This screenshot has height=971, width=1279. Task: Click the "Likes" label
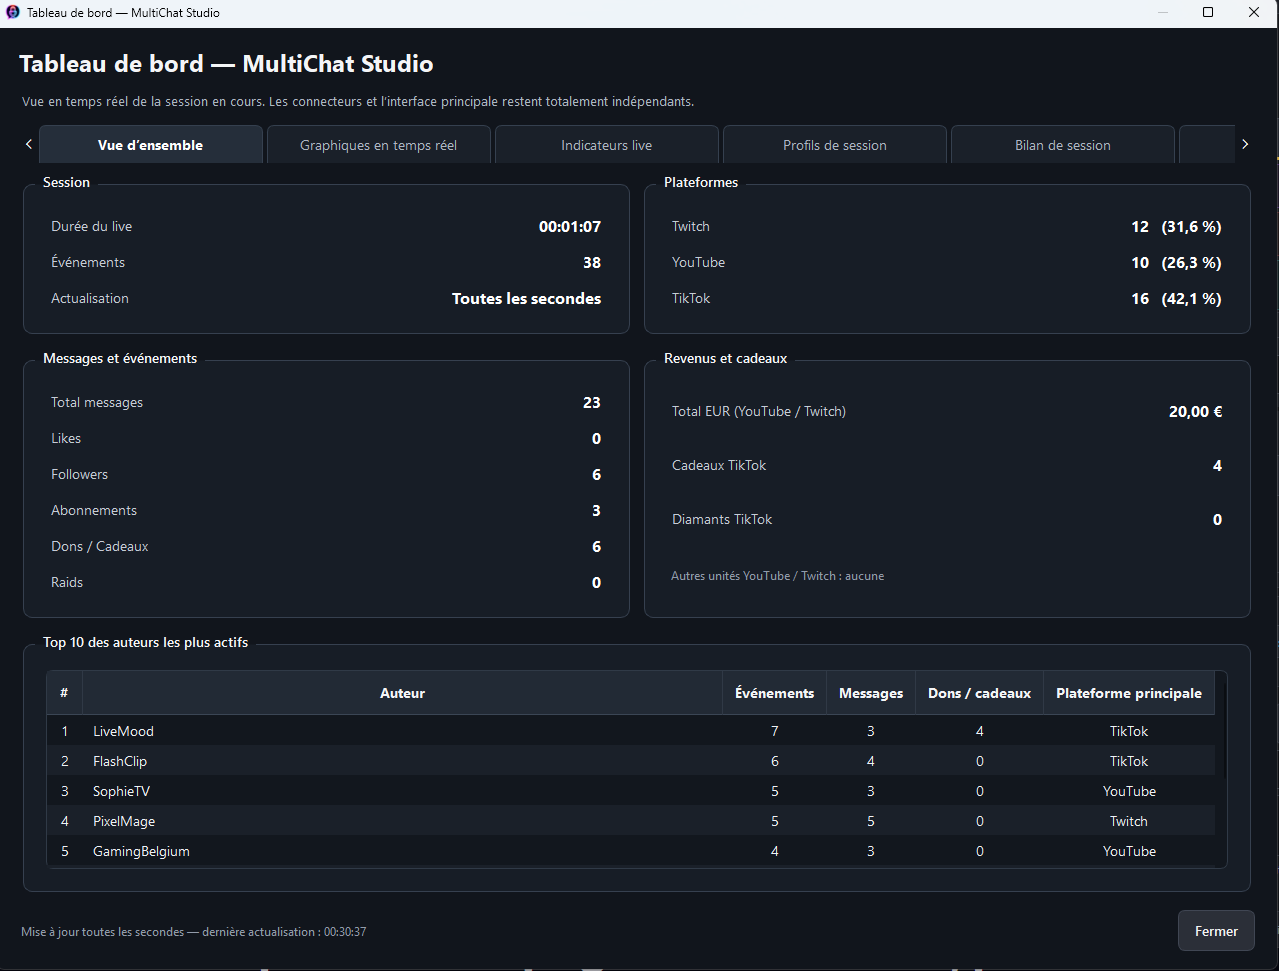tap(66, 439)
